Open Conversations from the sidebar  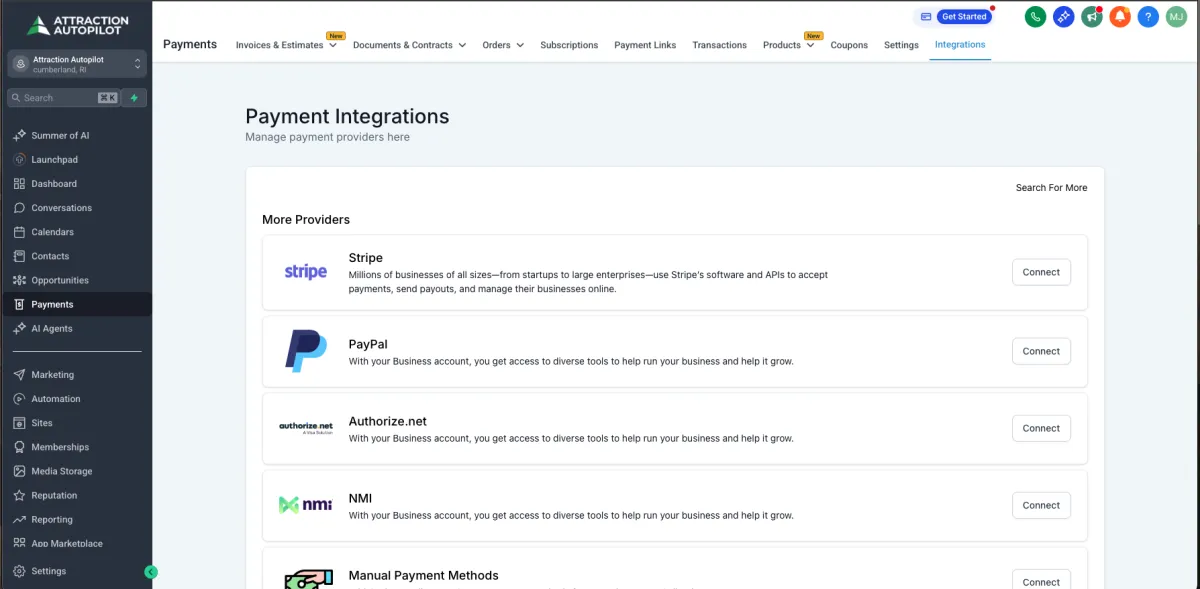point(61,208)
